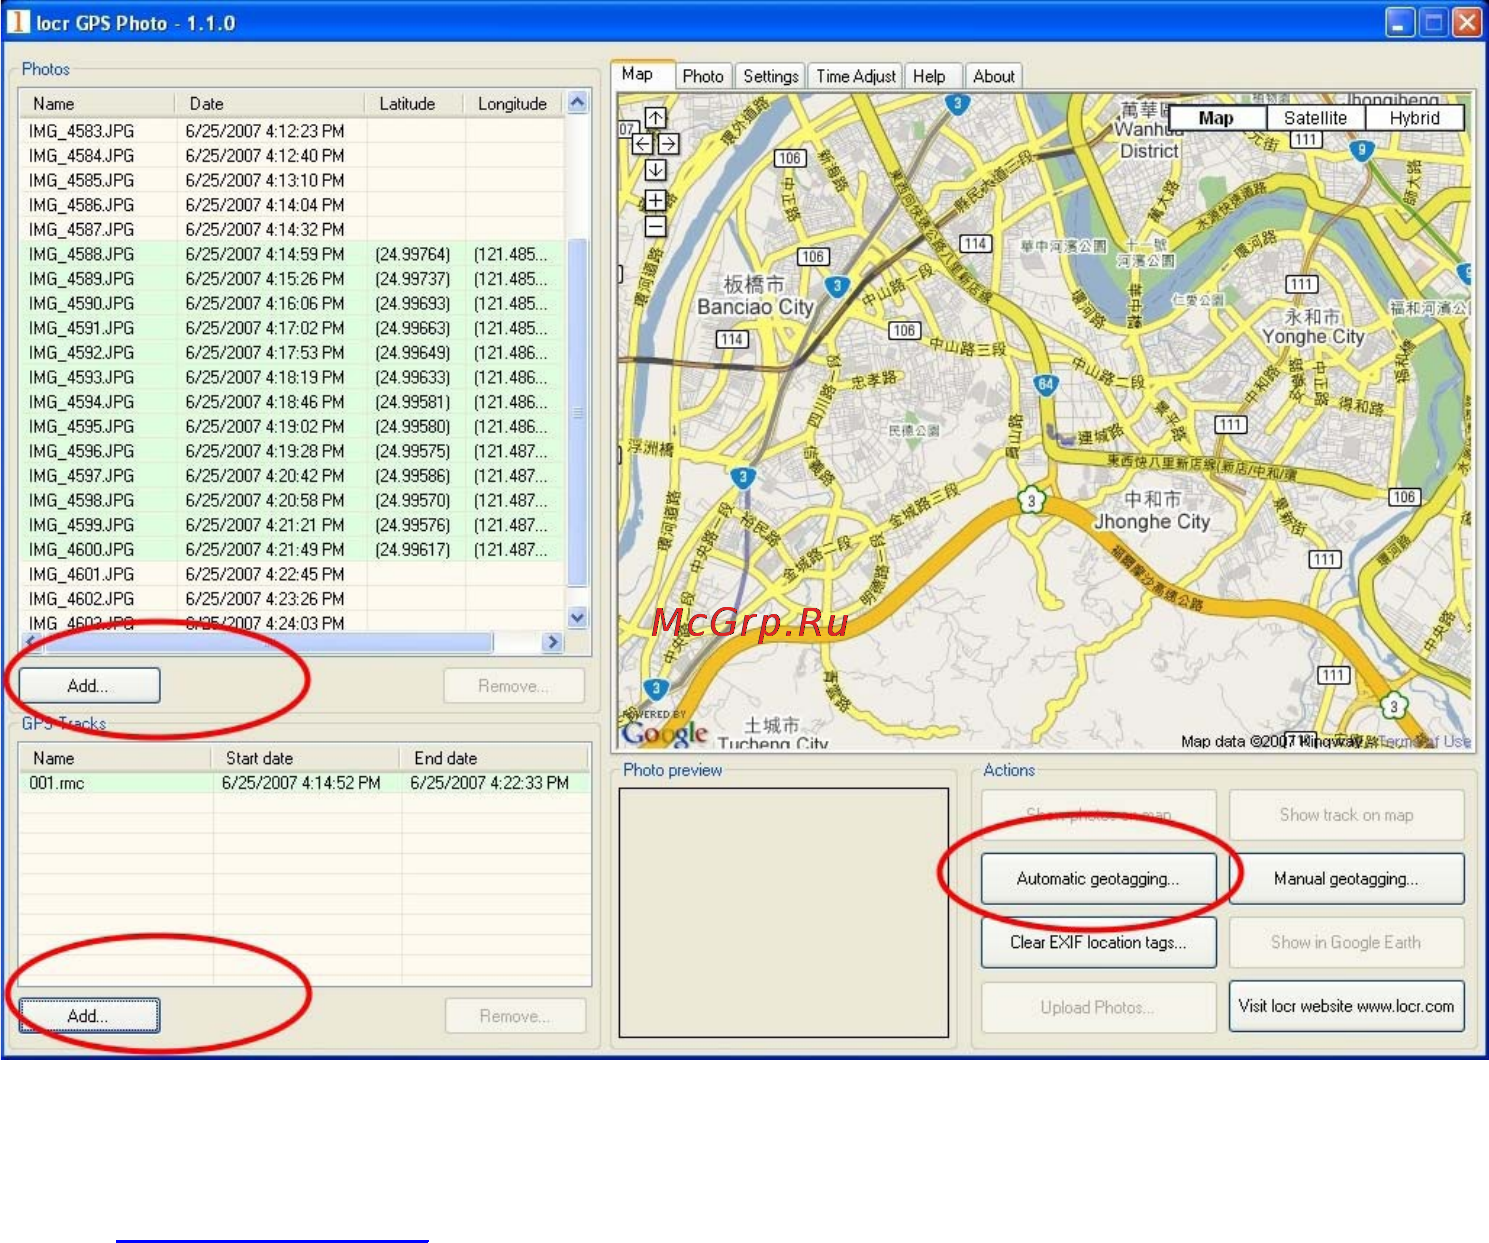Click Add in the Photos panel
The width and height of the screenshot is (1489, 1243).
pos(89,686)
